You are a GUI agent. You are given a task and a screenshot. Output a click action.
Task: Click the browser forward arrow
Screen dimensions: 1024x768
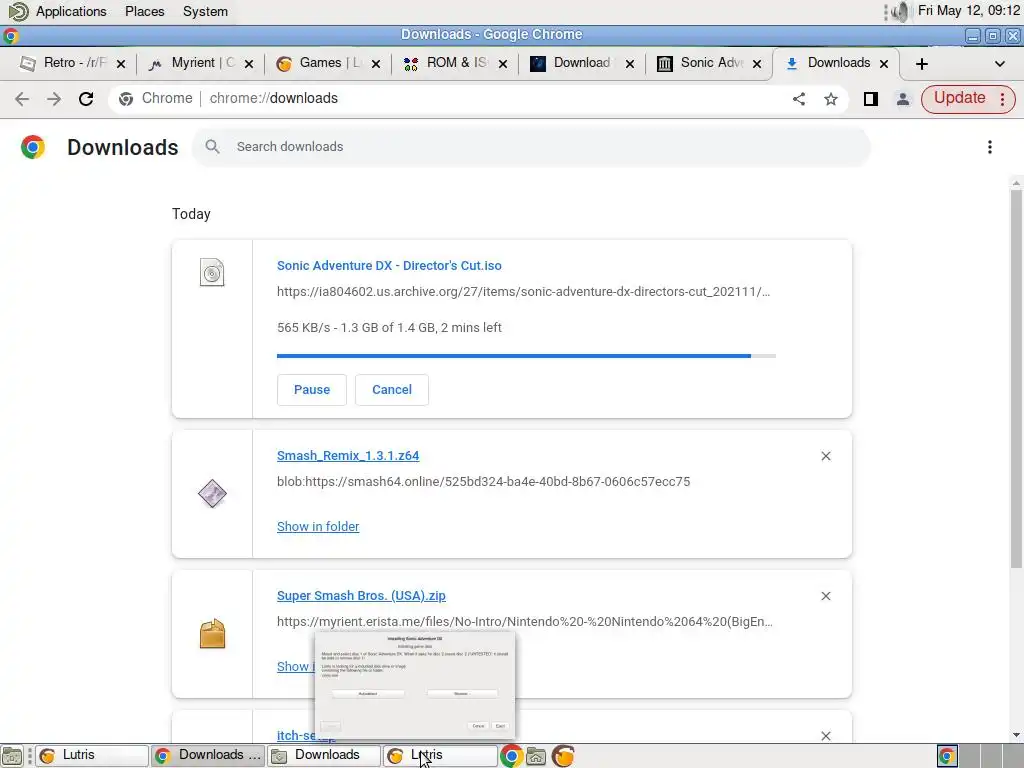[x=54, y=99]
